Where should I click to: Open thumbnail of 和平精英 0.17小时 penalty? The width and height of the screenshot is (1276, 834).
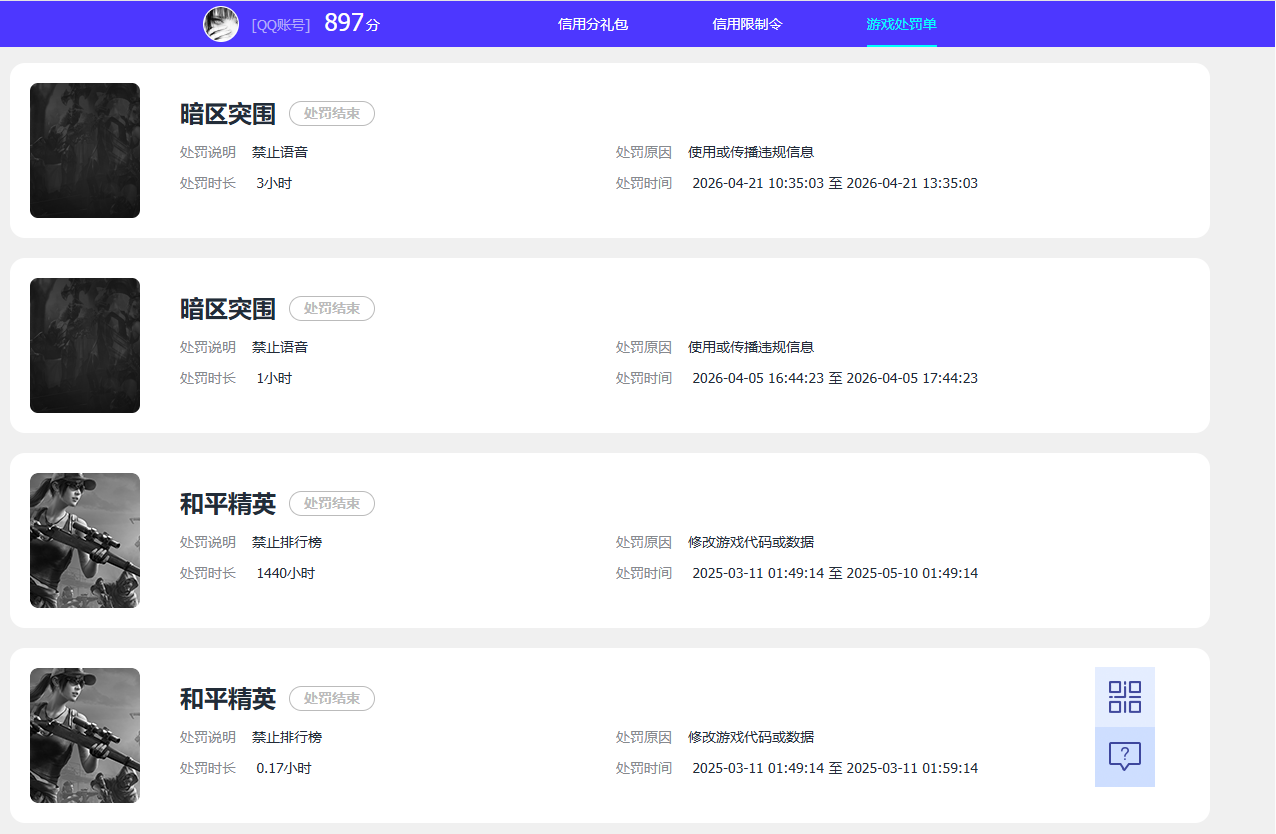click(x=85, y=735)
